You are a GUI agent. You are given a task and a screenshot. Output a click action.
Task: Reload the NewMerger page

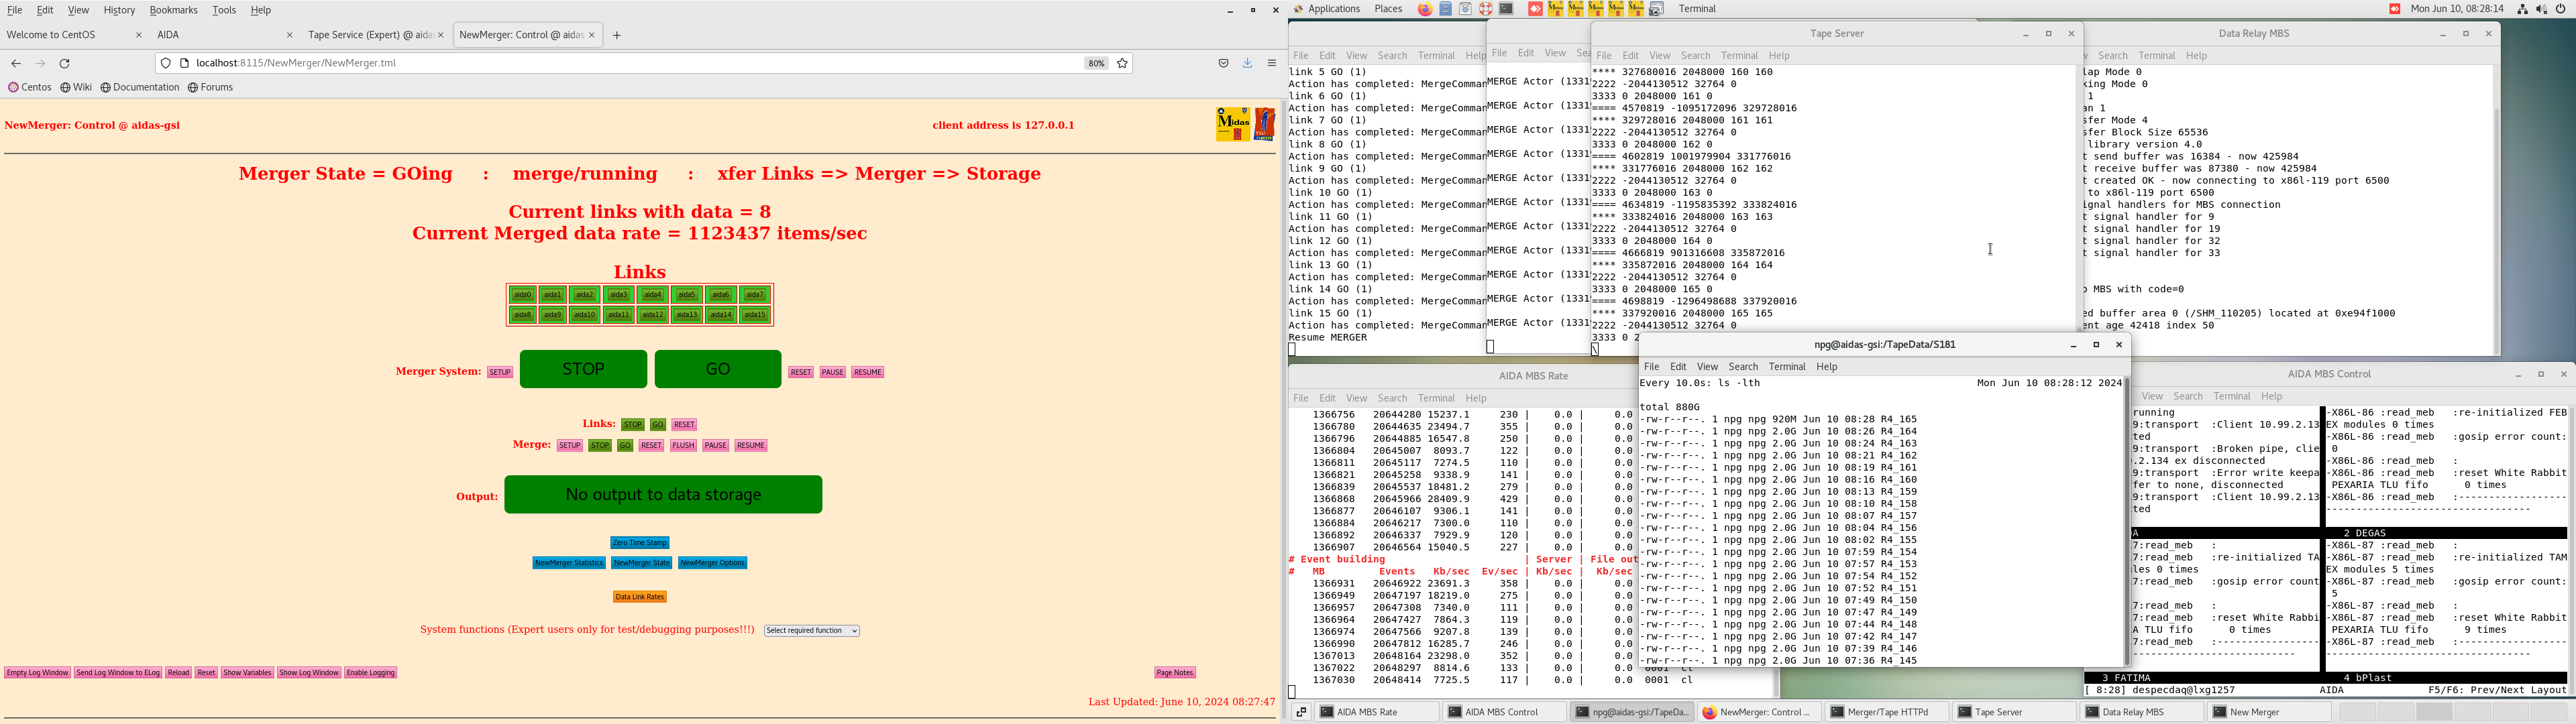(x=65, y=64)
